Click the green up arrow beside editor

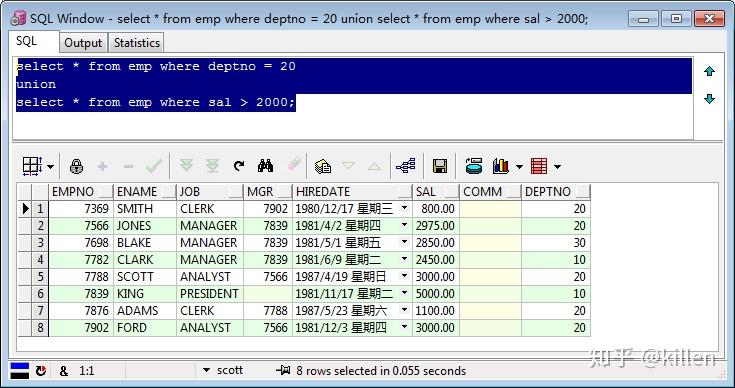point(709,71)
